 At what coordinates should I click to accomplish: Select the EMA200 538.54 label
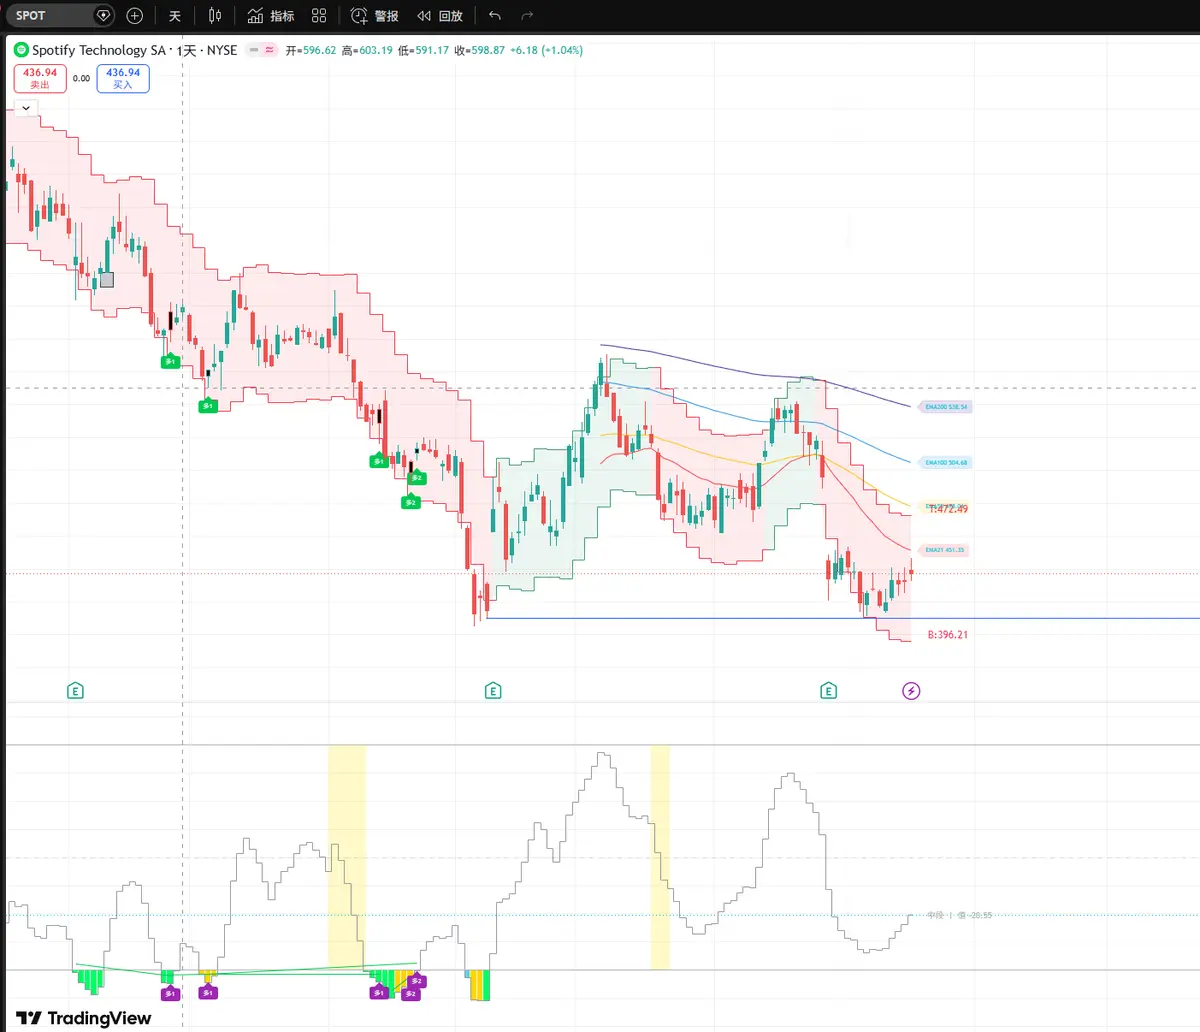[x=944, y=407]
